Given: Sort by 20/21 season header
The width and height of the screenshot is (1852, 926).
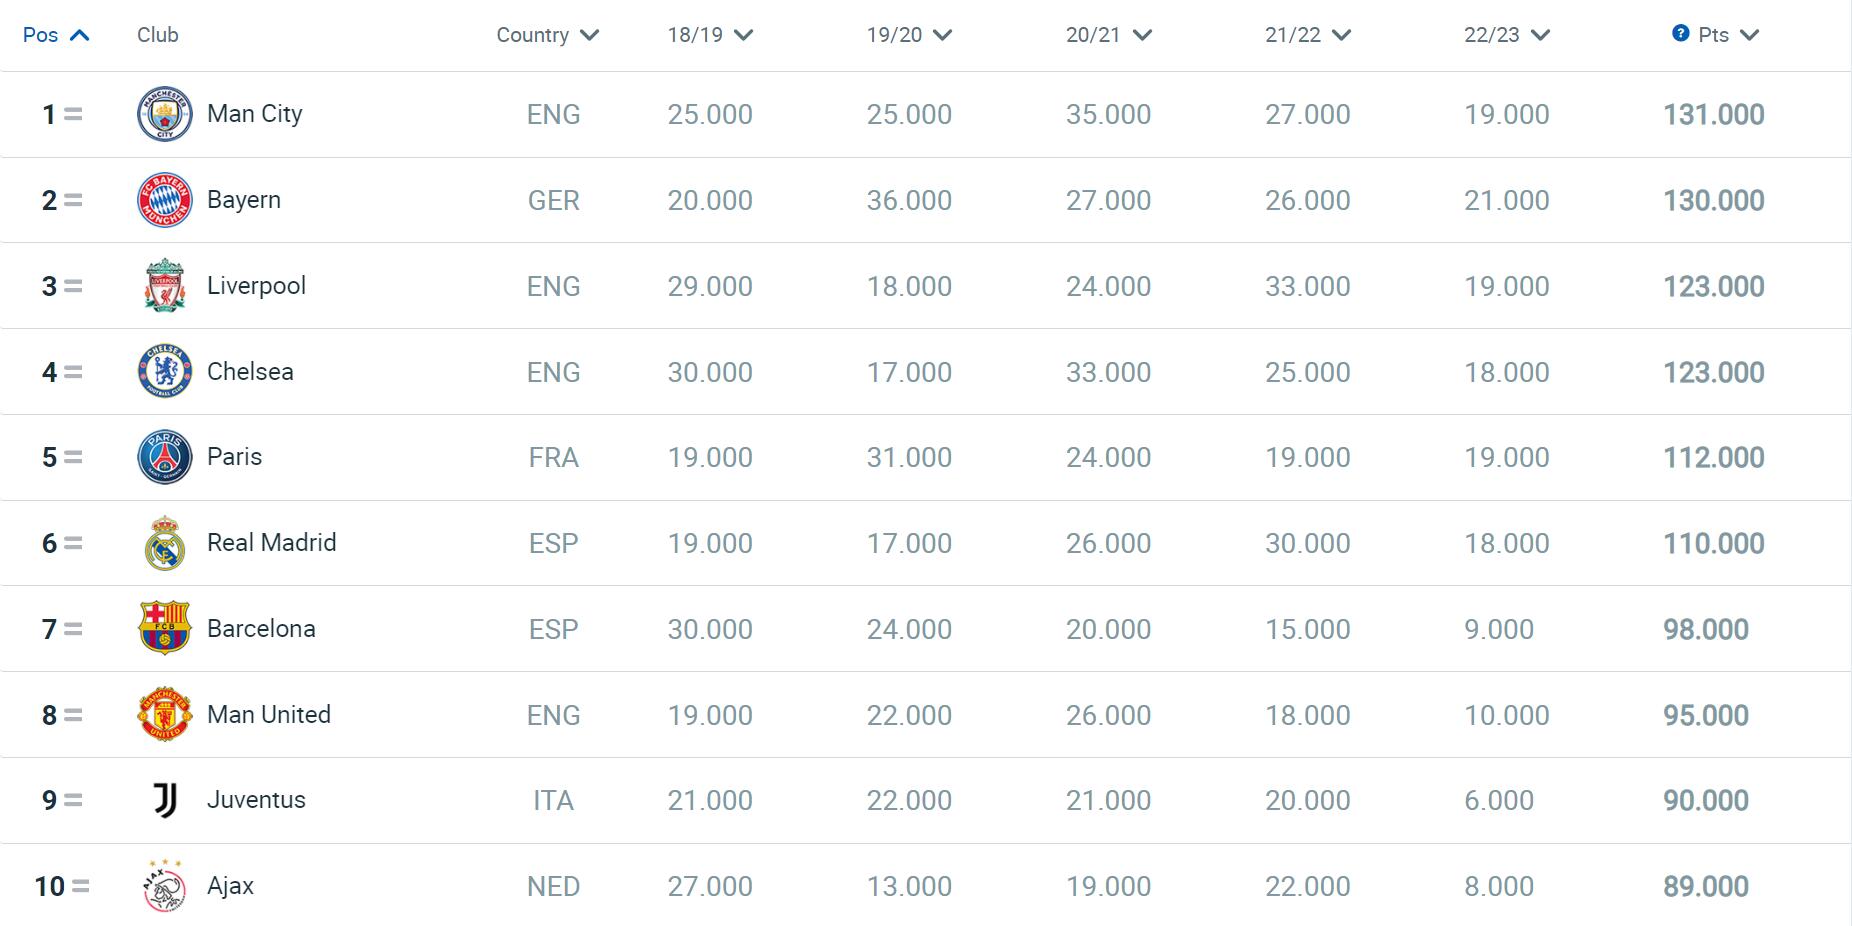Looking at the screenshot, I should tap(1107, 35).
